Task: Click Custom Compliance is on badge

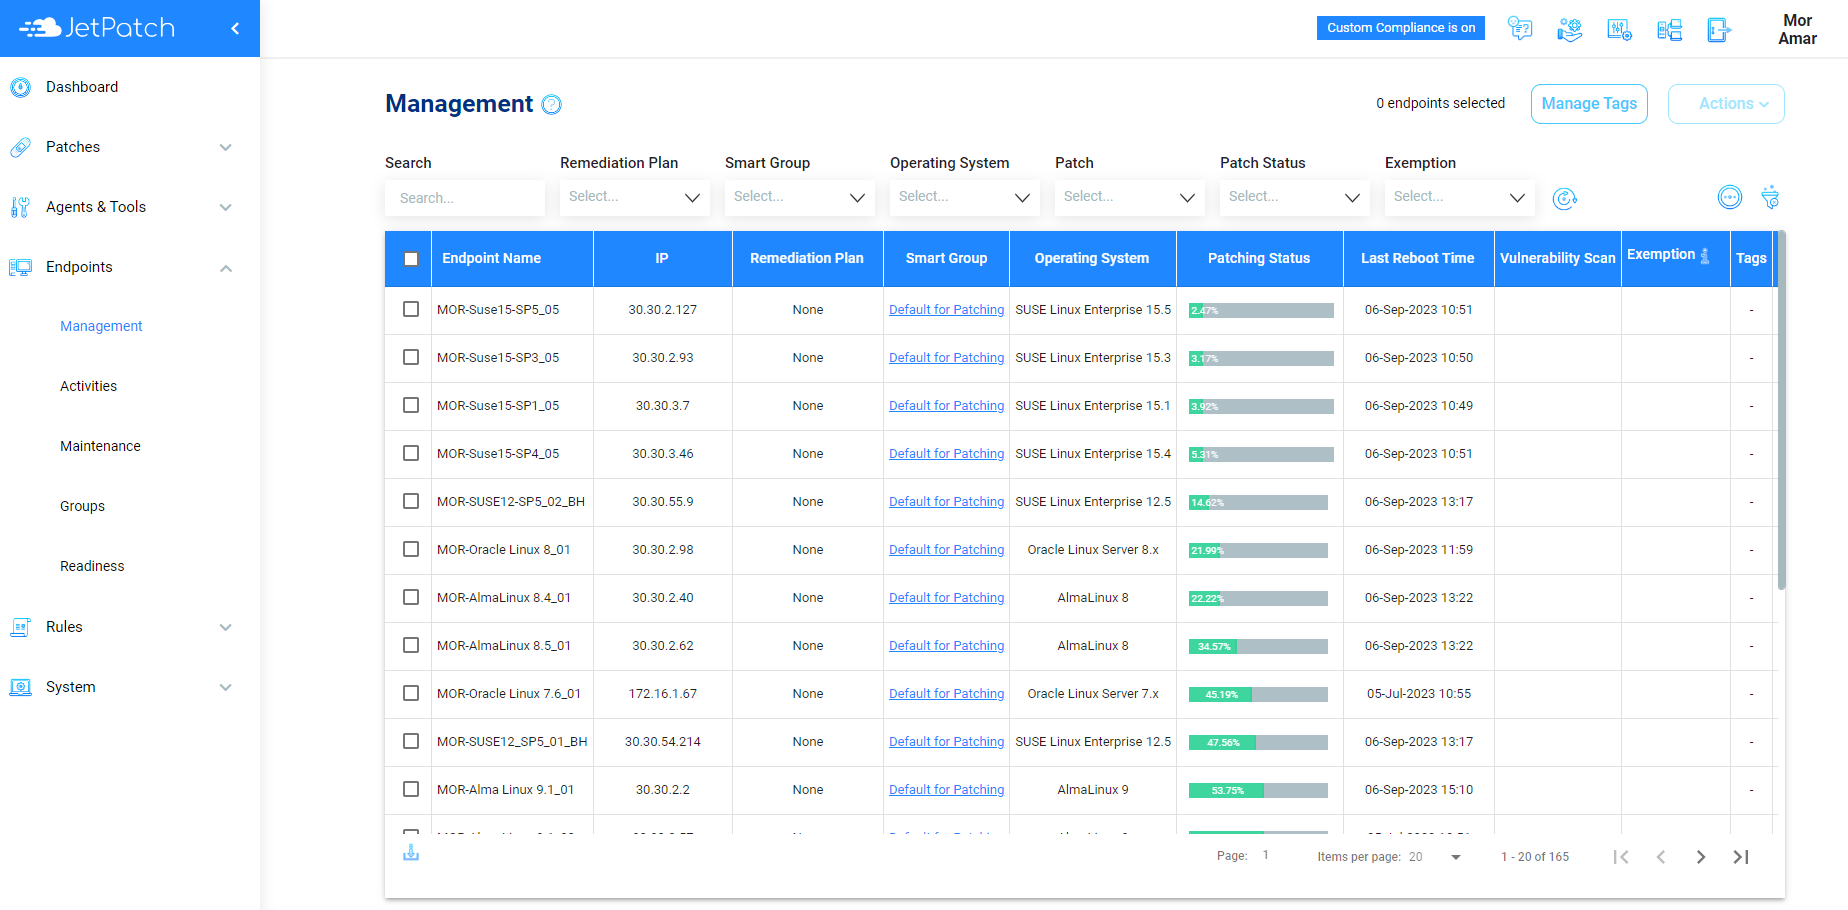Action: (x=1401, y=28)
